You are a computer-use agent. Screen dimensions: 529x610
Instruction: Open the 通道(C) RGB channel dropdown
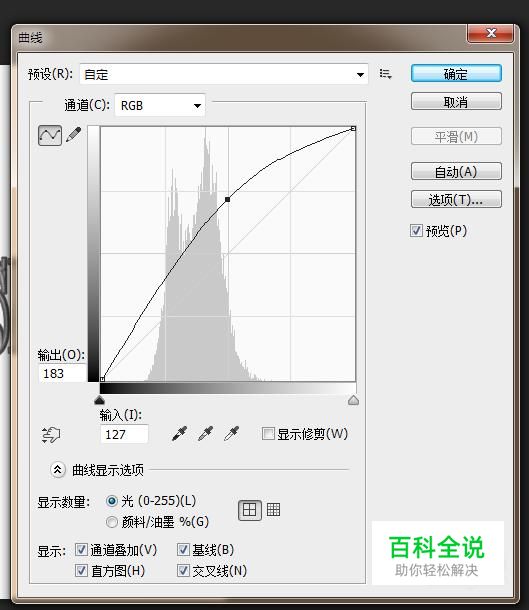tap(160, 105)
